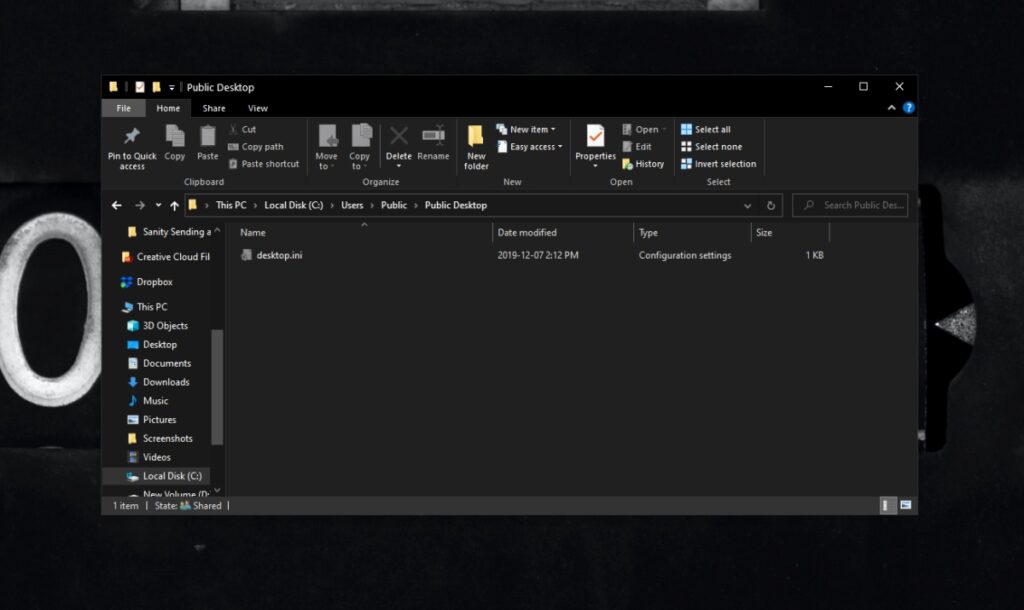Click the Copy icon in the Clipboard group
This screenshot has height=610, width=1024.
click(x=174, y=140)
